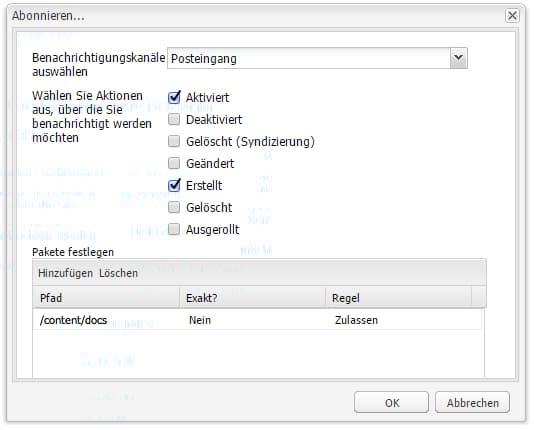Uncheck the Erstellt checkbox
The image size is (534, 430).
[174, 185]
